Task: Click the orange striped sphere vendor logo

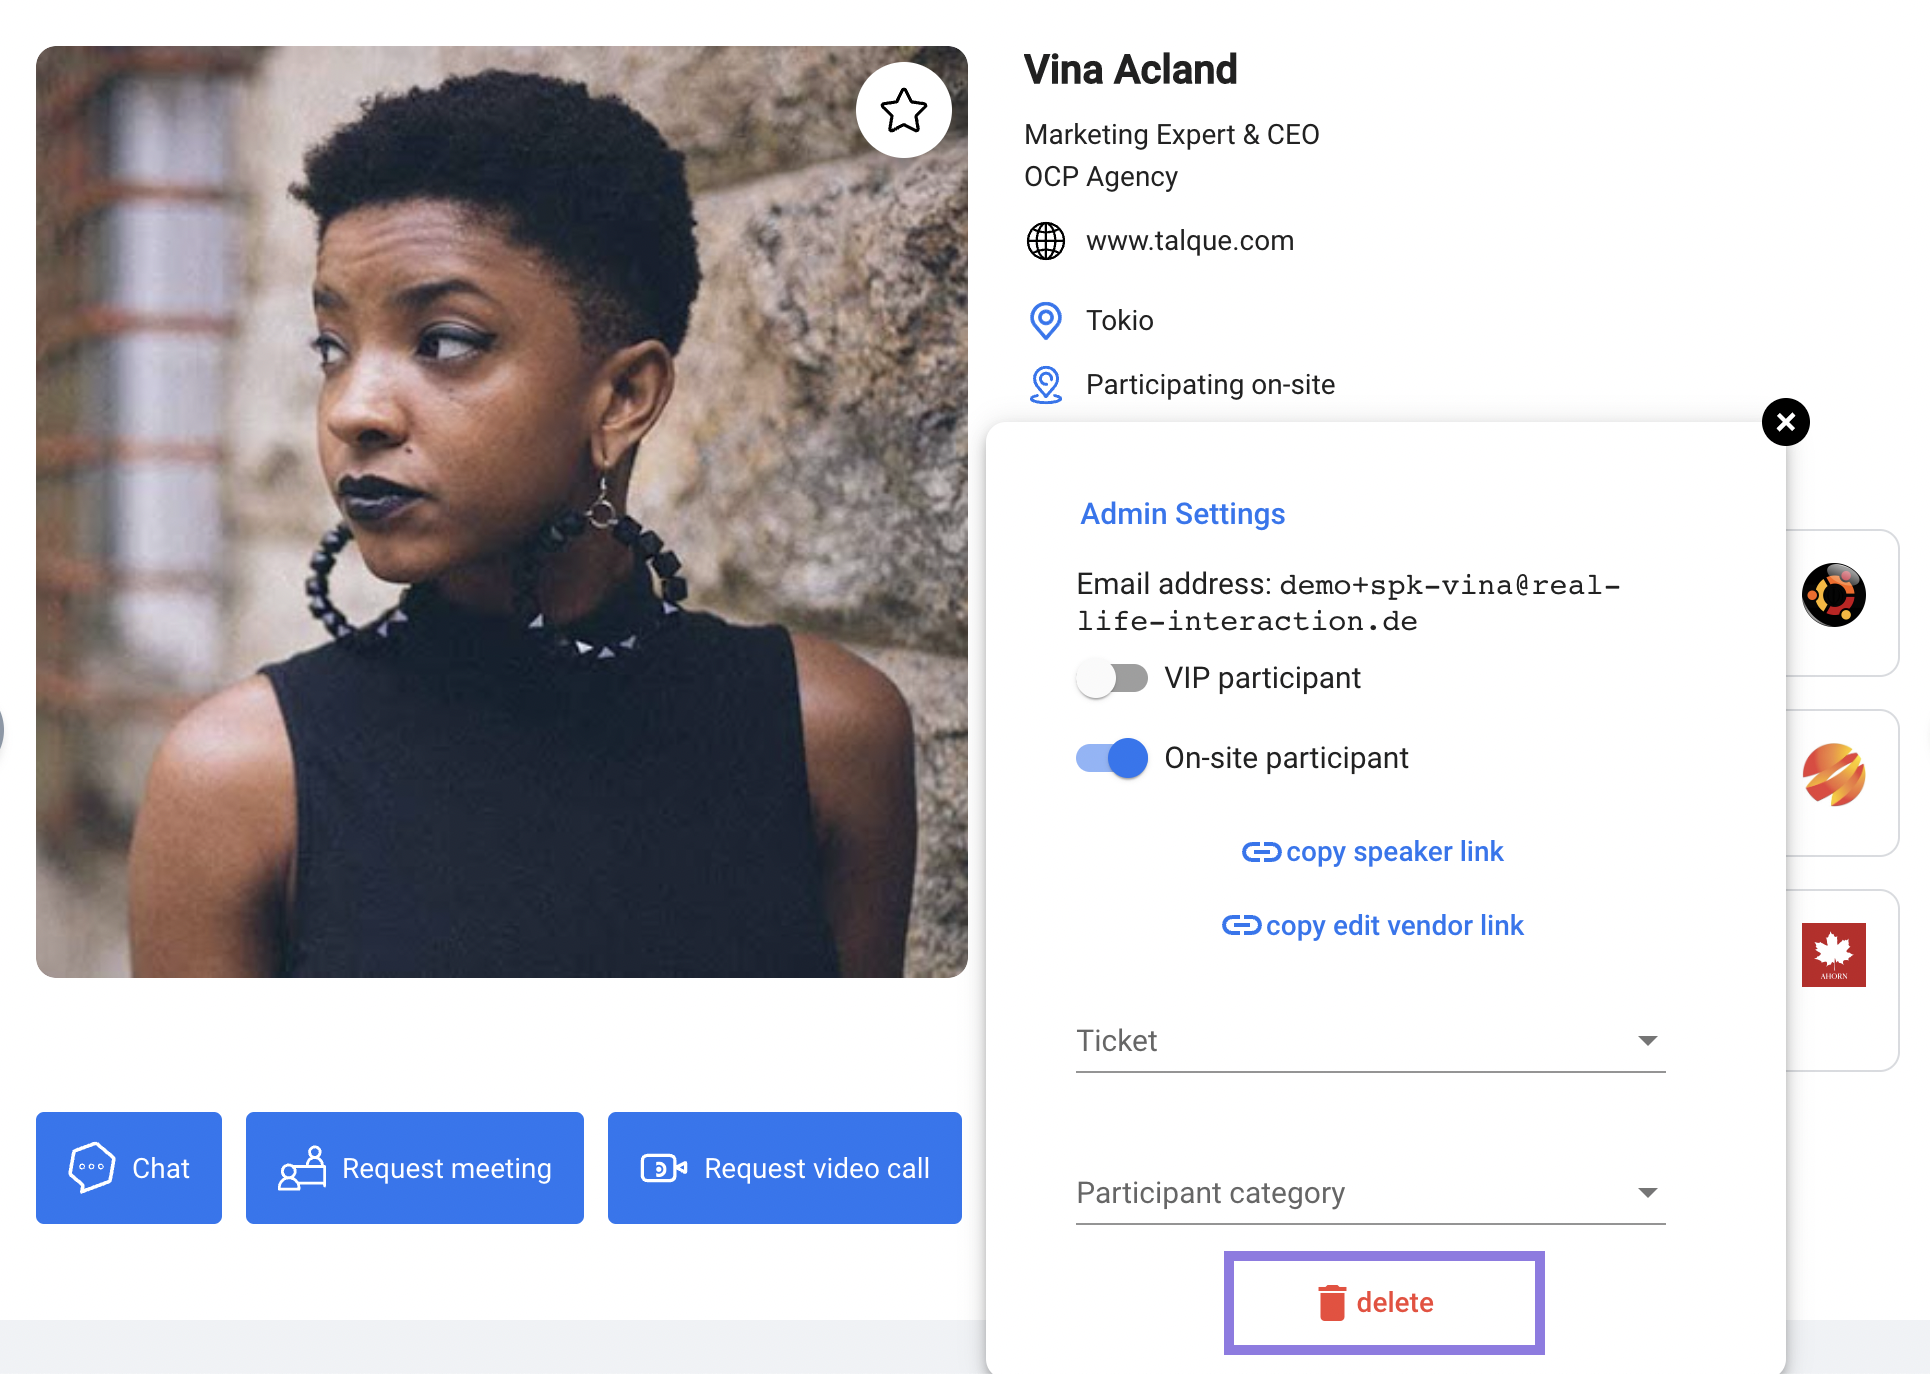Action: [1833, 775]
